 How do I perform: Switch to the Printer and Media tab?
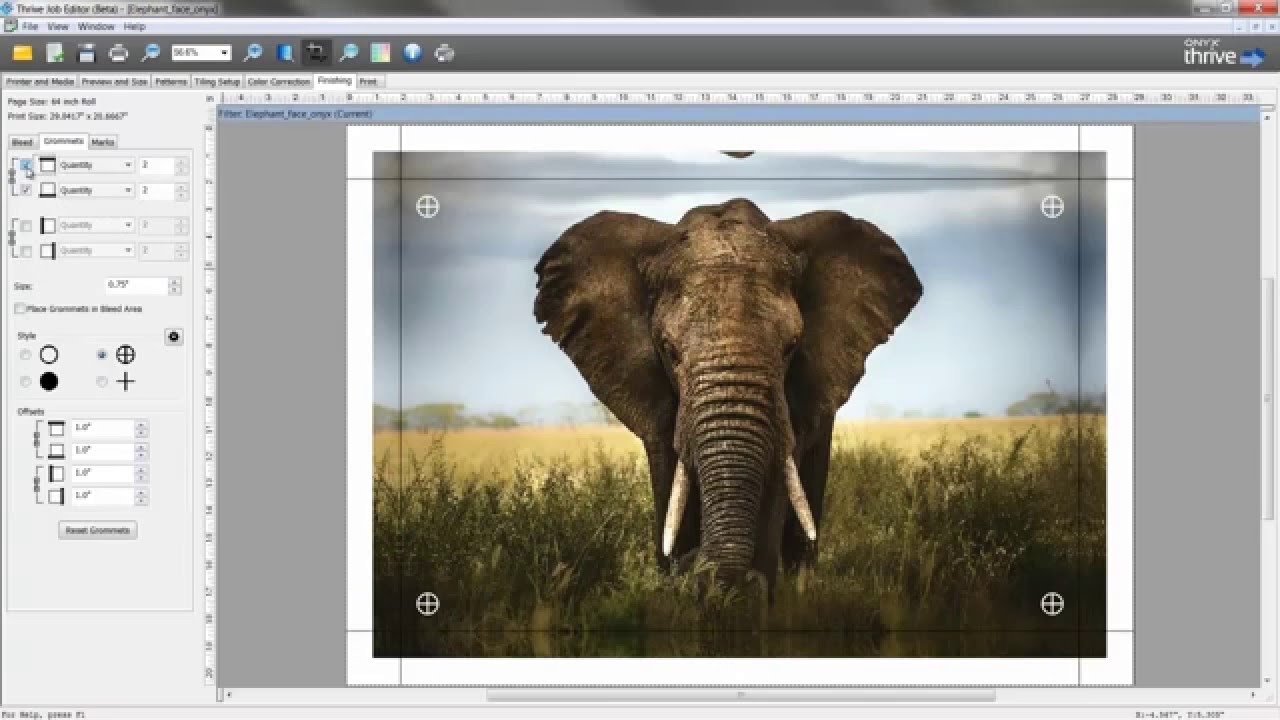point(40,82)
